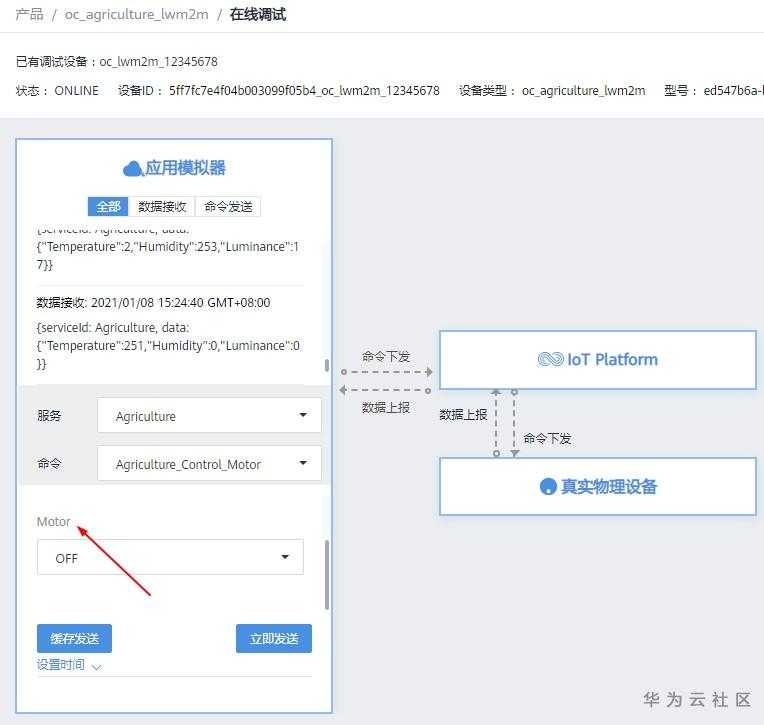Switch to the 命令发送 tab

[x=228, y=207]
